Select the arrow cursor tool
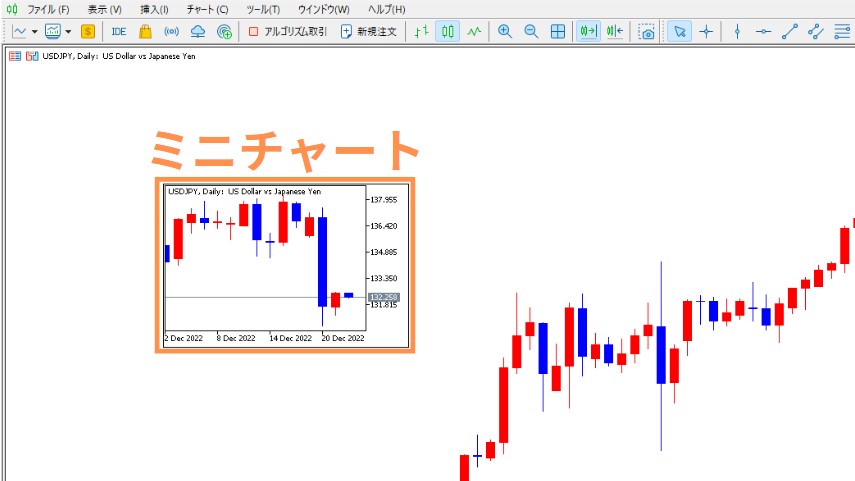This screenshot has height=481, width=855. click(x=679, y=32)
